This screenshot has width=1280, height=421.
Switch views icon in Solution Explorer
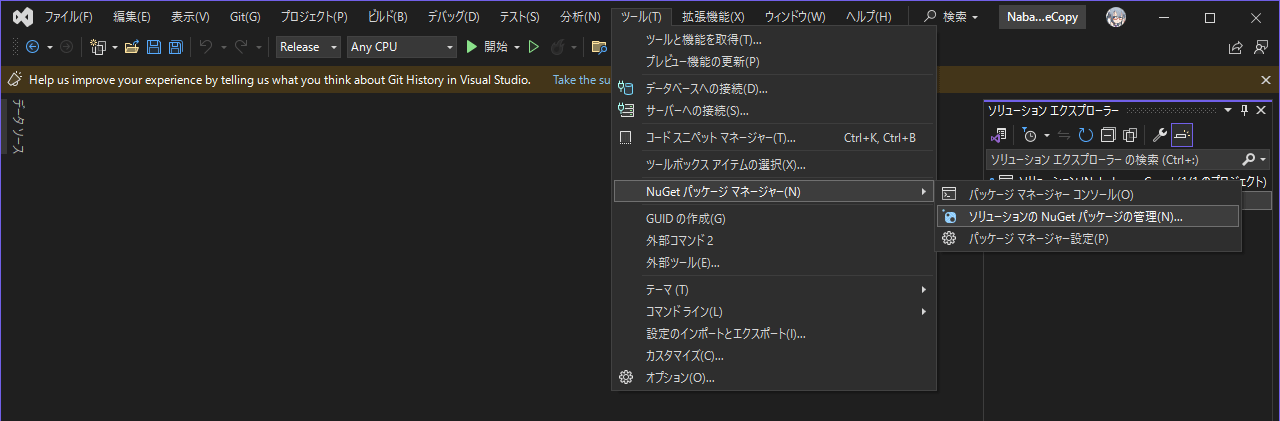click(998, 134)
